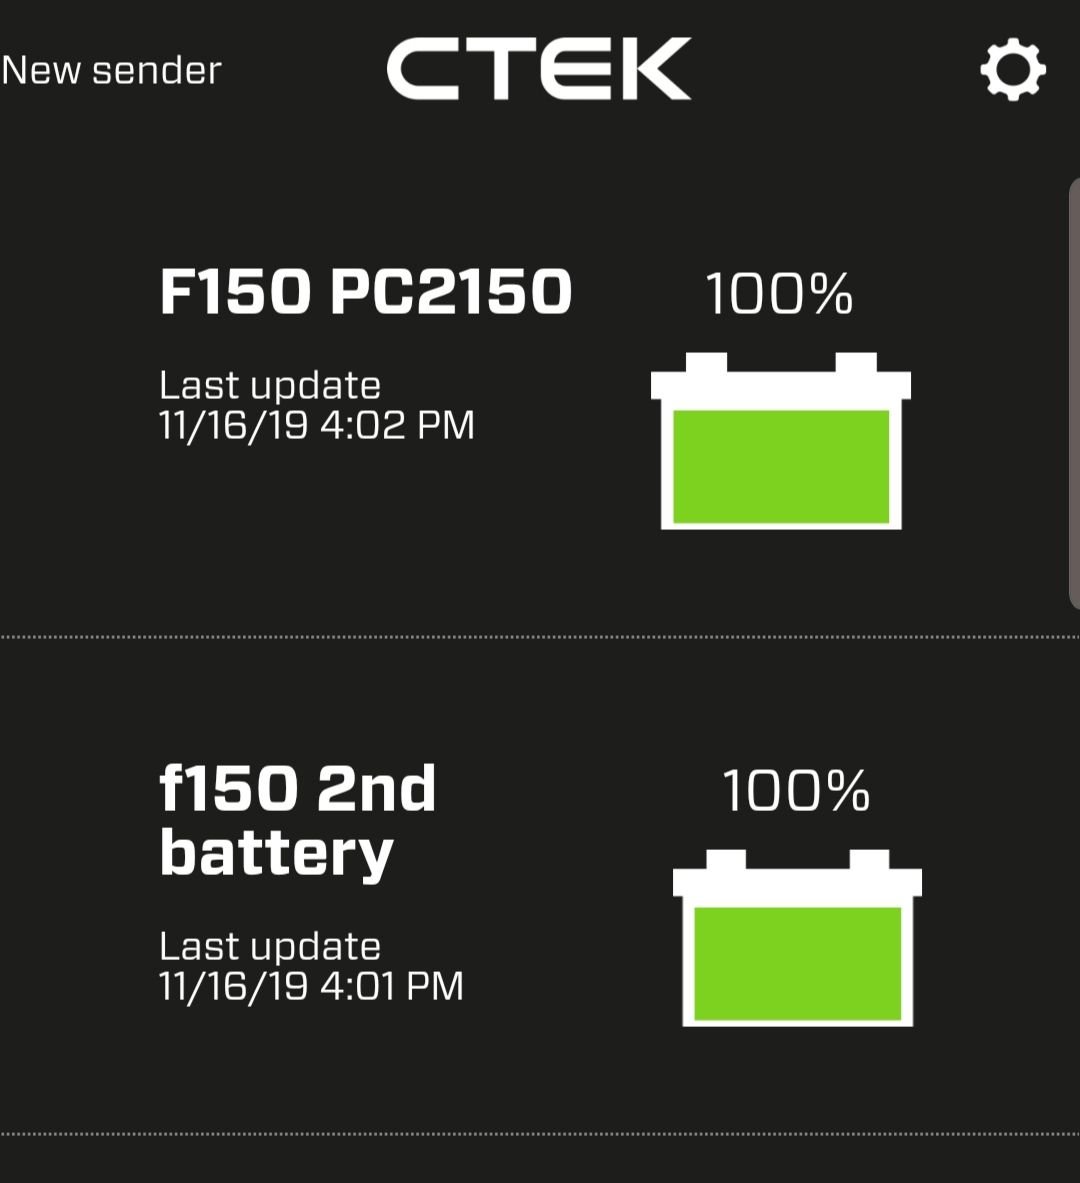
Task: Tap the CTEK logo in the header
Action: (x=537, y=68)
